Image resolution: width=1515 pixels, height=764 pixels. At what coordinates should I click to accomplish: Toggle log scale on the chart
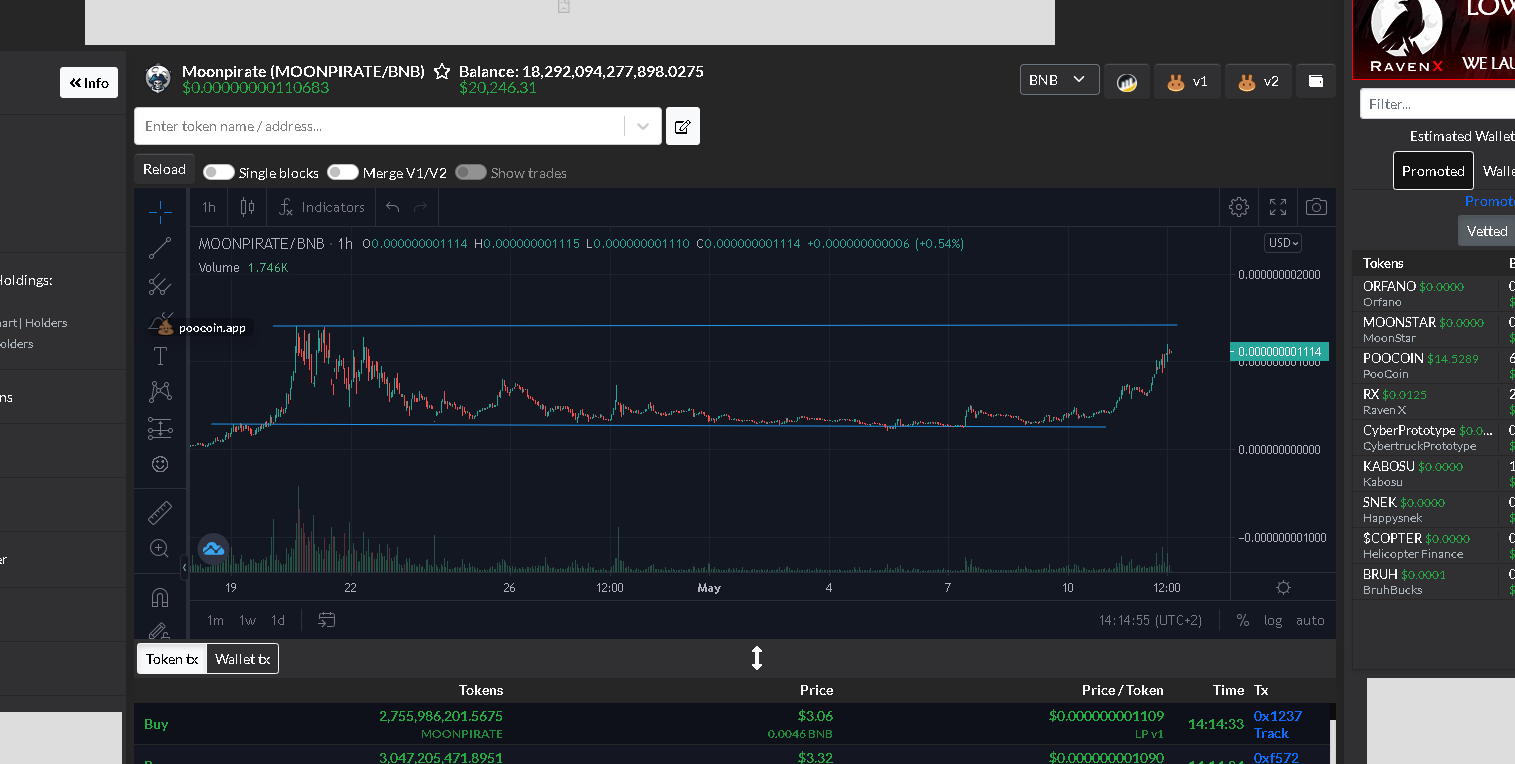coord(1273,620)
